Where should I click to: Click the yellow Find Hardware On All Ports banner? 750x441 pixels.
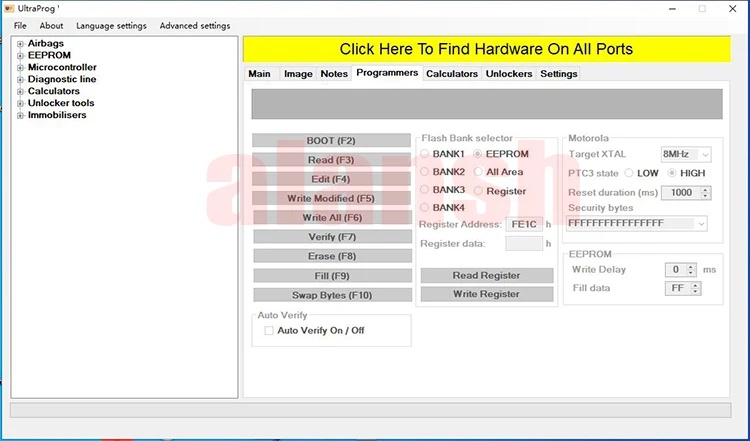point(486,49)
